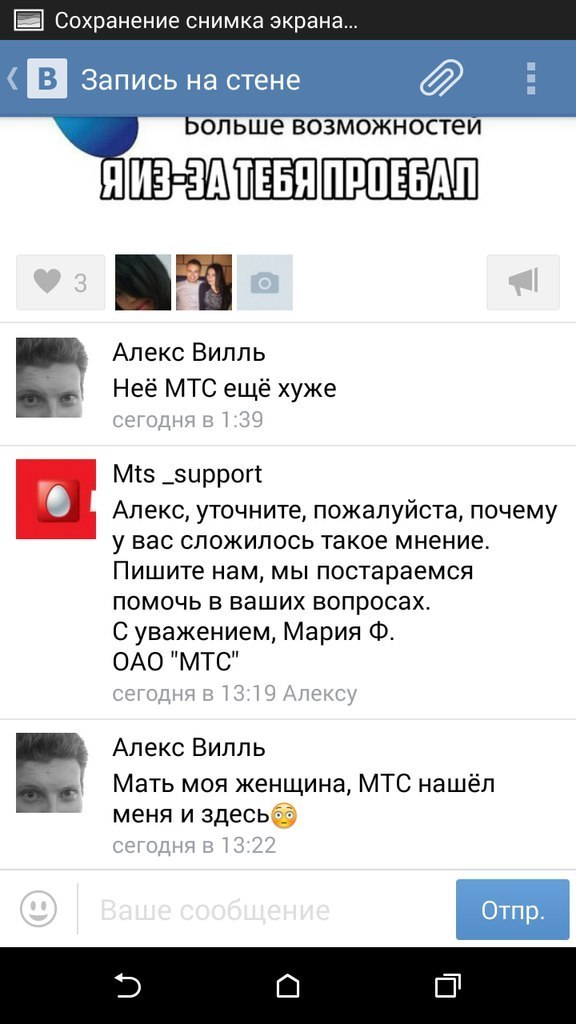Tap the Android recent apps button
The image size is (576, 1024).
point(448,985)
